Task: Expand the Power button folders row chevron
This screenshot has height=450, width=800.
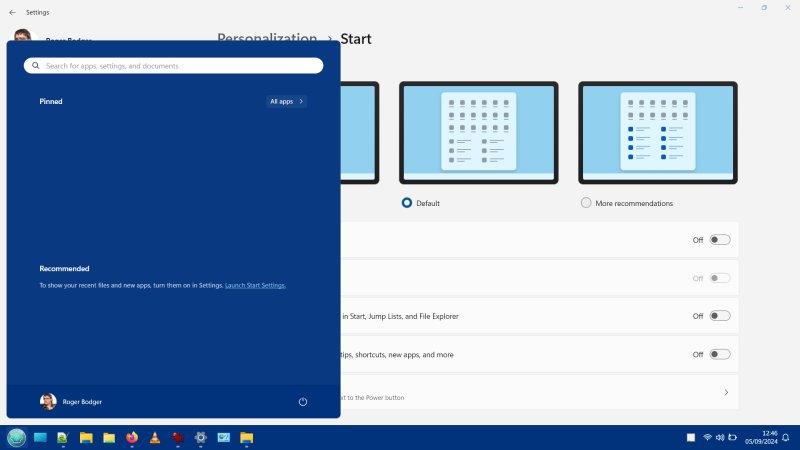Action: (726, 392)
